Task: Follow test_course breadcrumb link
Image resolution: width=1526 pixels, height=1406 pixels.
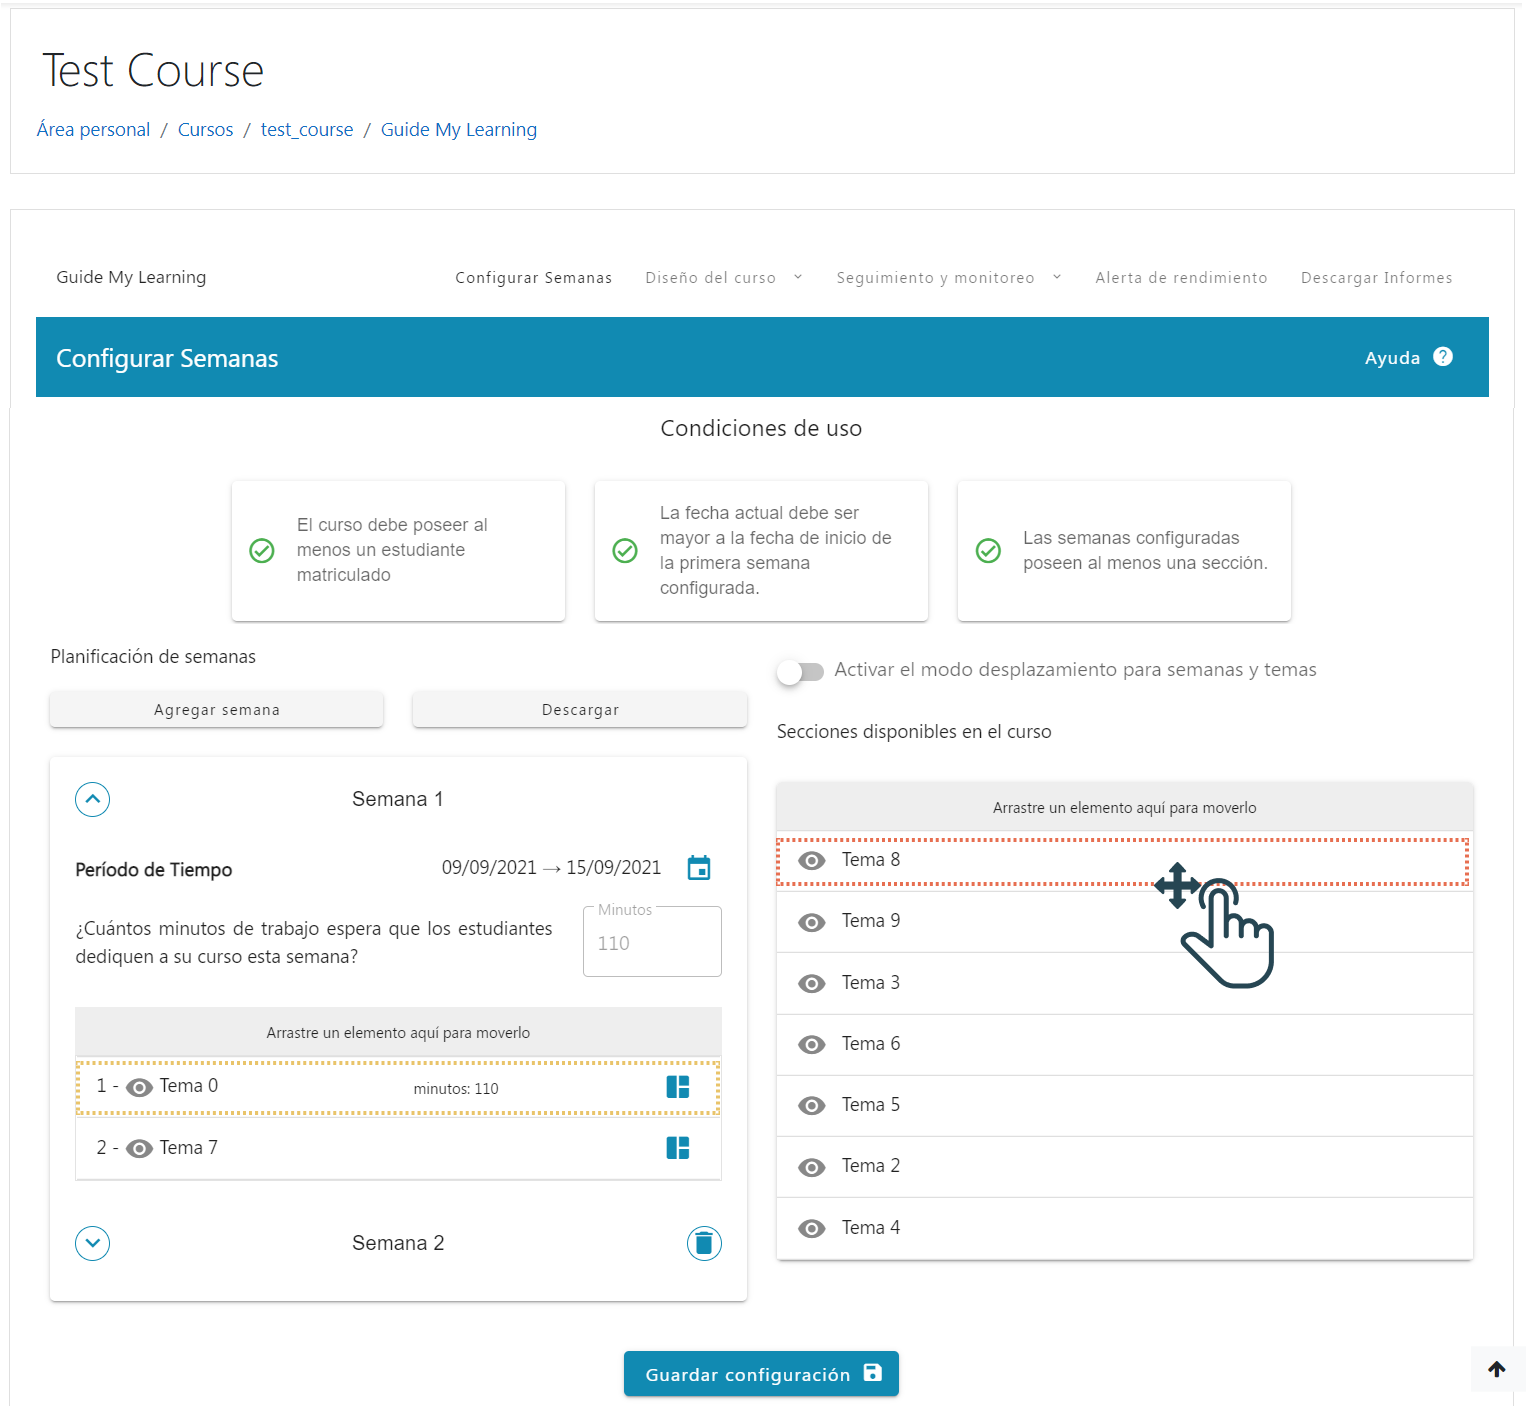Action: pos(307,129)
